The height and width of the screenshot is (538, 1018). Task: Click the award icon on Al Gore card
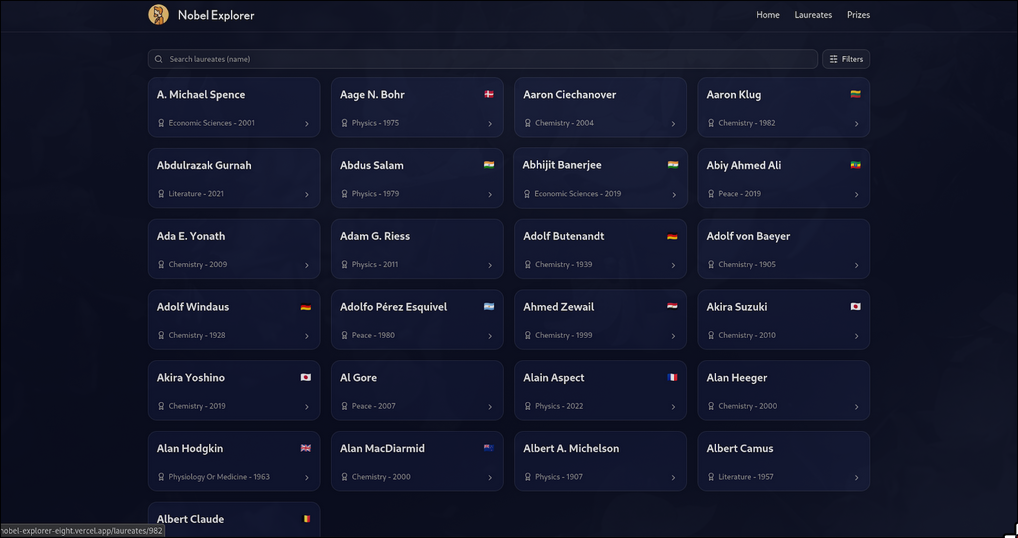pyautogui.click(x=344, y=406)
